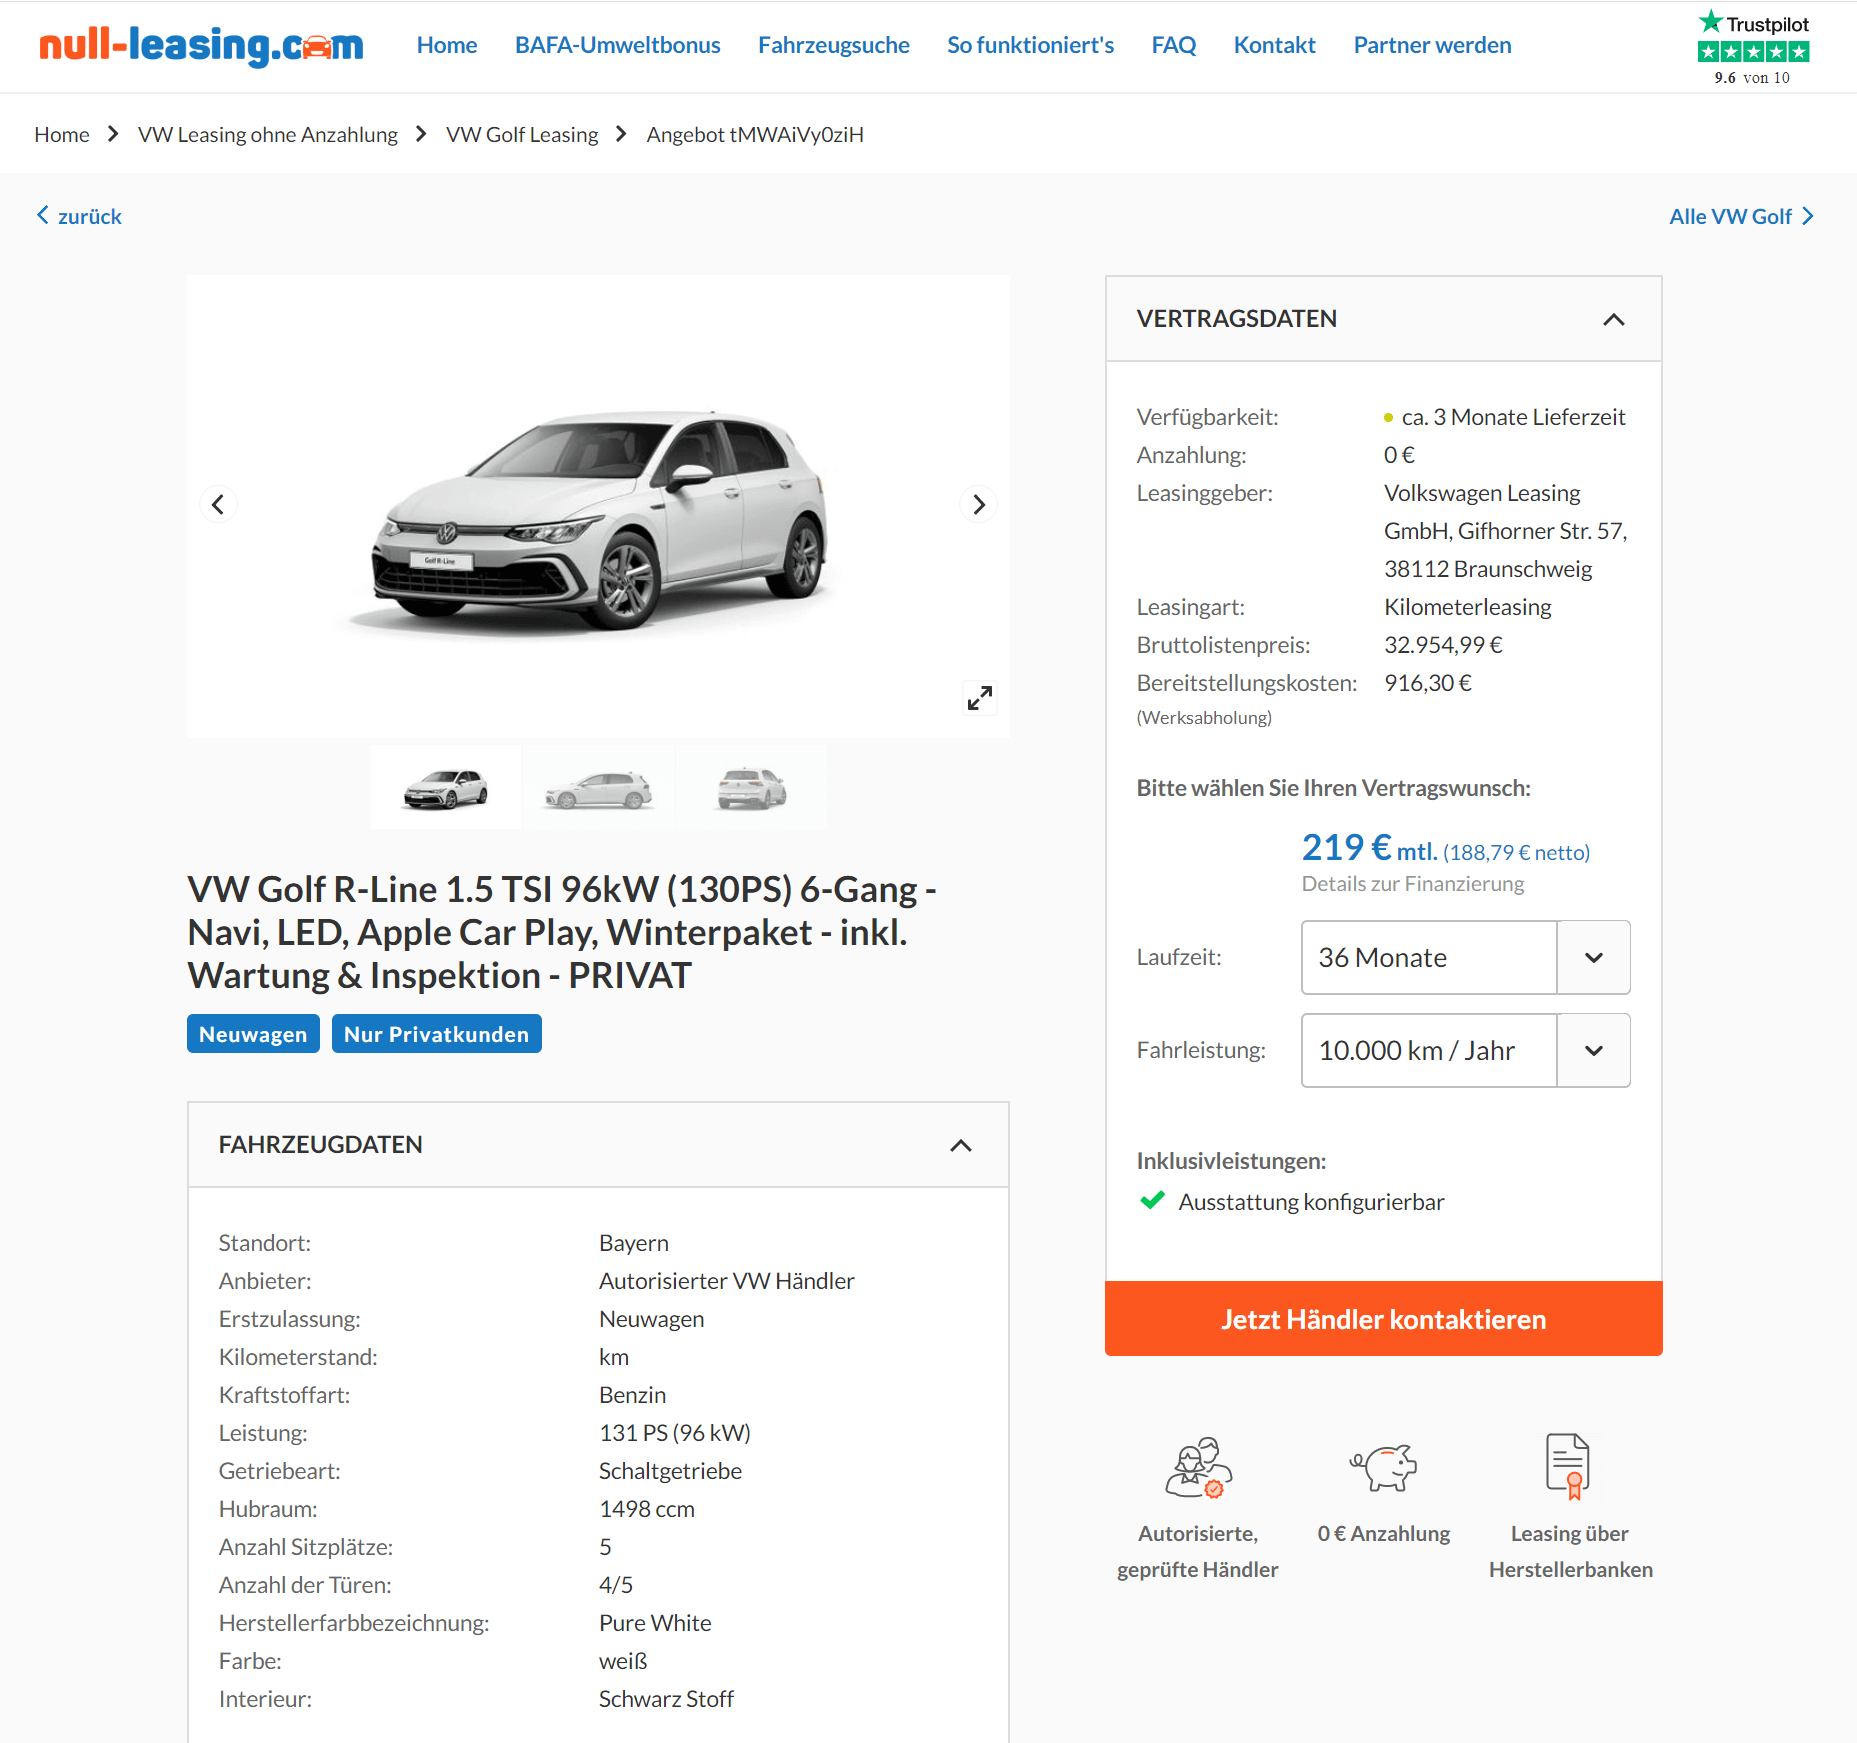Click ca. 3 Monate Lieferzeit text
The height and width of the screenshot is (1743, 1857).
[x=1513, y=417]
